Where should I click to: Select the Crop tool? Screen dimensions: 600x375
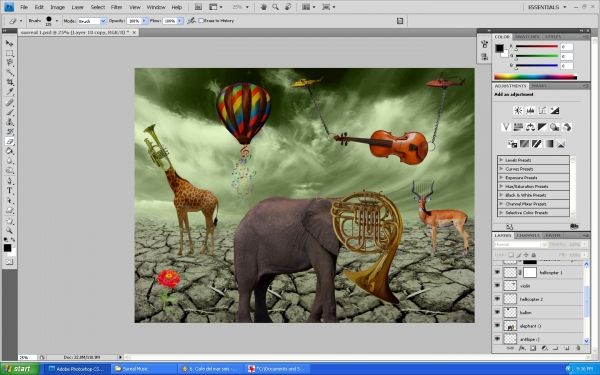(9, 82)
